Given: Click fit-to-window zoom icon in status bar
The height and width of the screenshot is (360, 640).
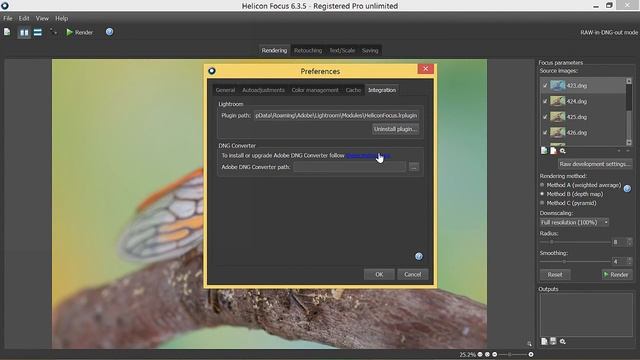Looking at the screenshot, I should click(487, 354).
